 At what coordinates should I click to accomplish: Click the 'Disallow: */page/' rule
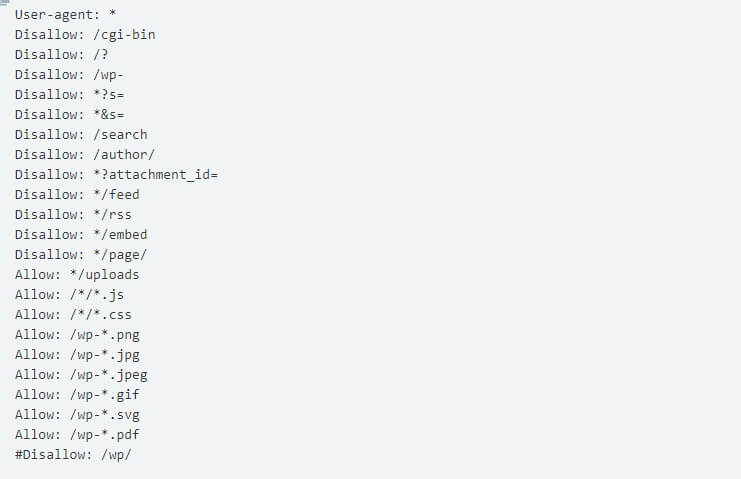tap(81, 255)
